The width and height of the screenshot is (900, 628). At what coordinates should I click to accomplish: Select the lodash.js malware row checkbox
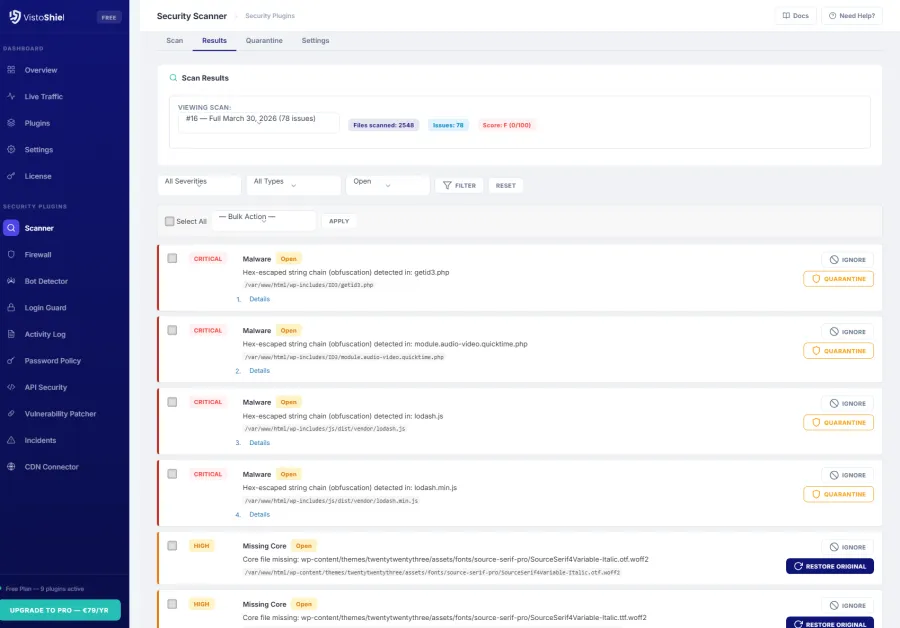click(x=172, y=402)
